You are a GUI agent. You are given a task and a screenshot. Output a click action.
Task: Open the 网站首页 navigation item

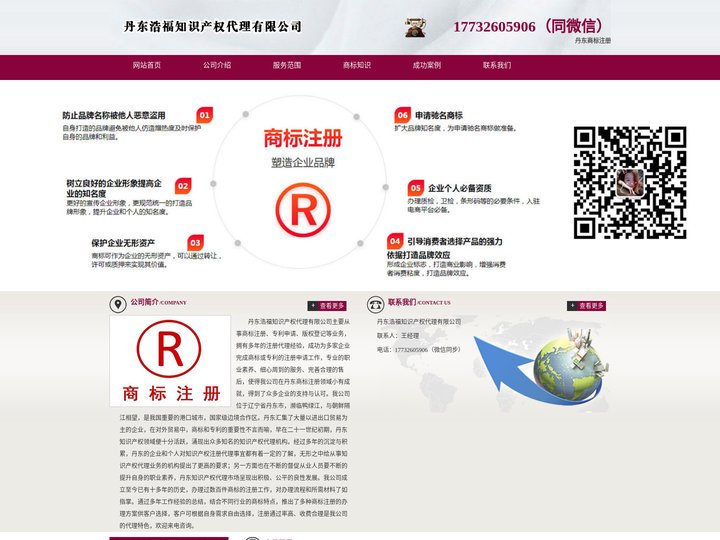146,65
